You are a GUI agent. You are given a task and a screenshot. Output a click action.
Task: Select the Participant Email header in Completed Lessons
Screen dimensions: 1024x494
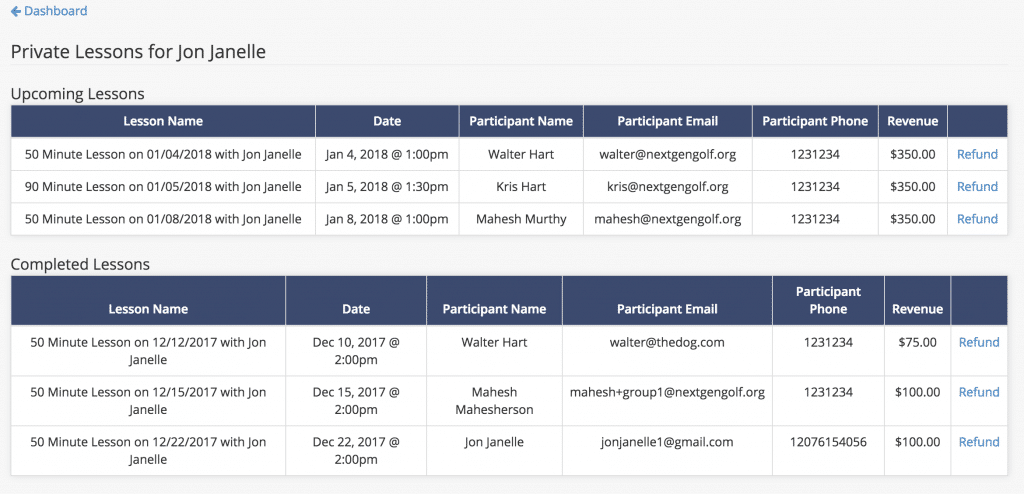click(x=667, y=309)
